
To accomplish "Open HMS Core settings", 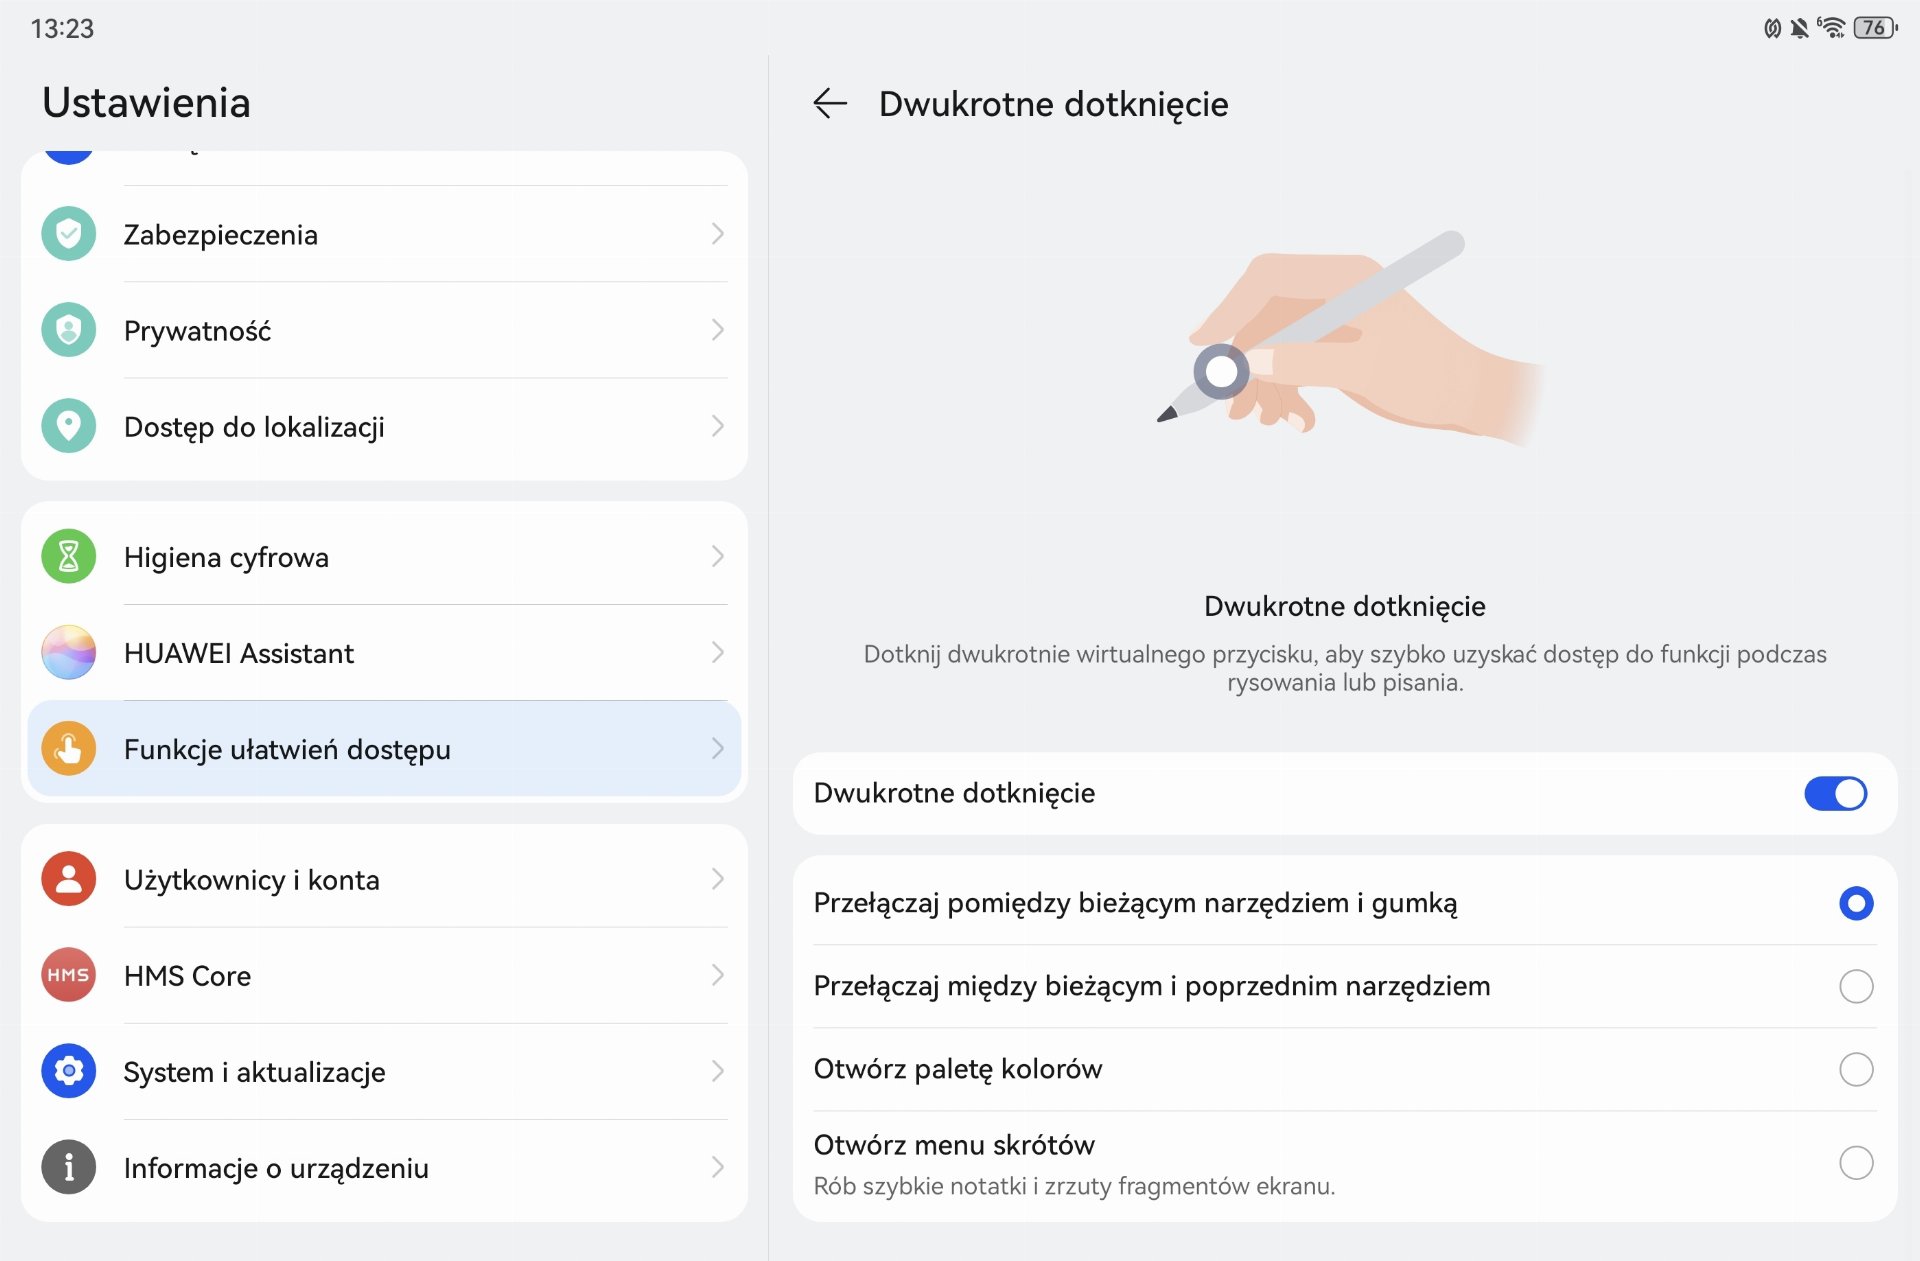I will pos(384,975).
